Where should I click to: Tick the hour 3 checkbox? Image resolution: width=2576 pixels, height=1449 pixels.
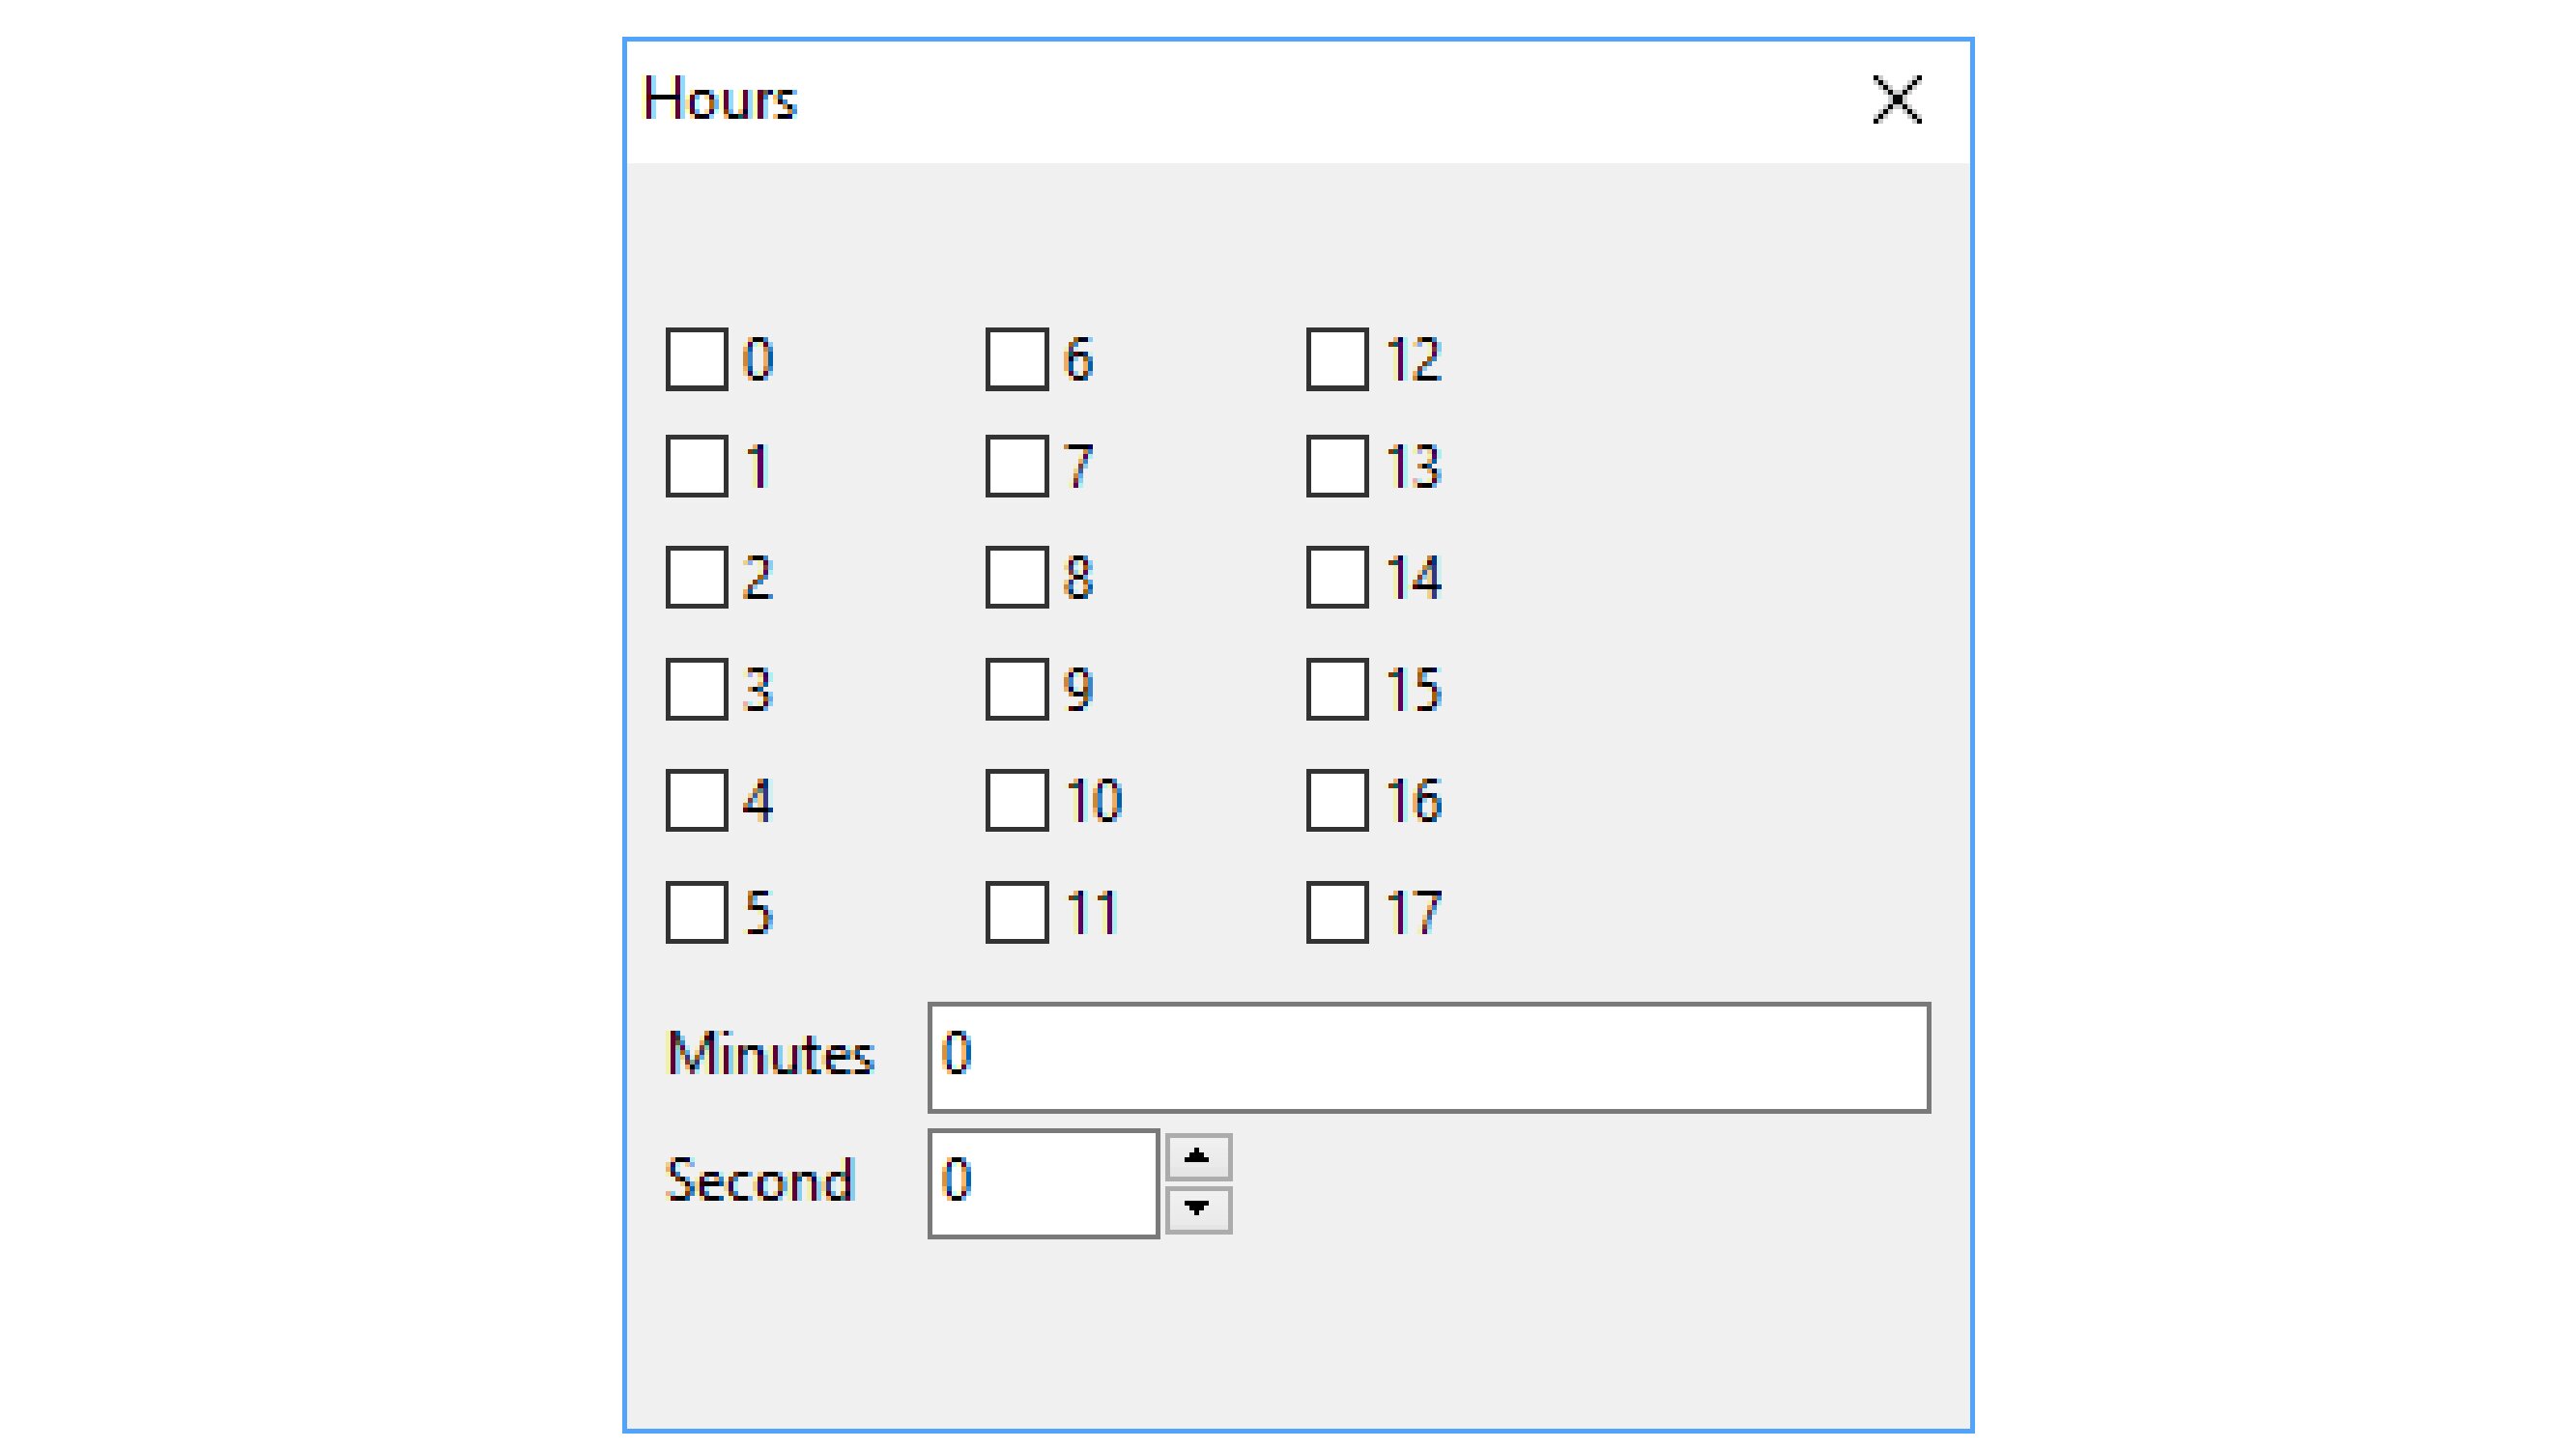697,689
